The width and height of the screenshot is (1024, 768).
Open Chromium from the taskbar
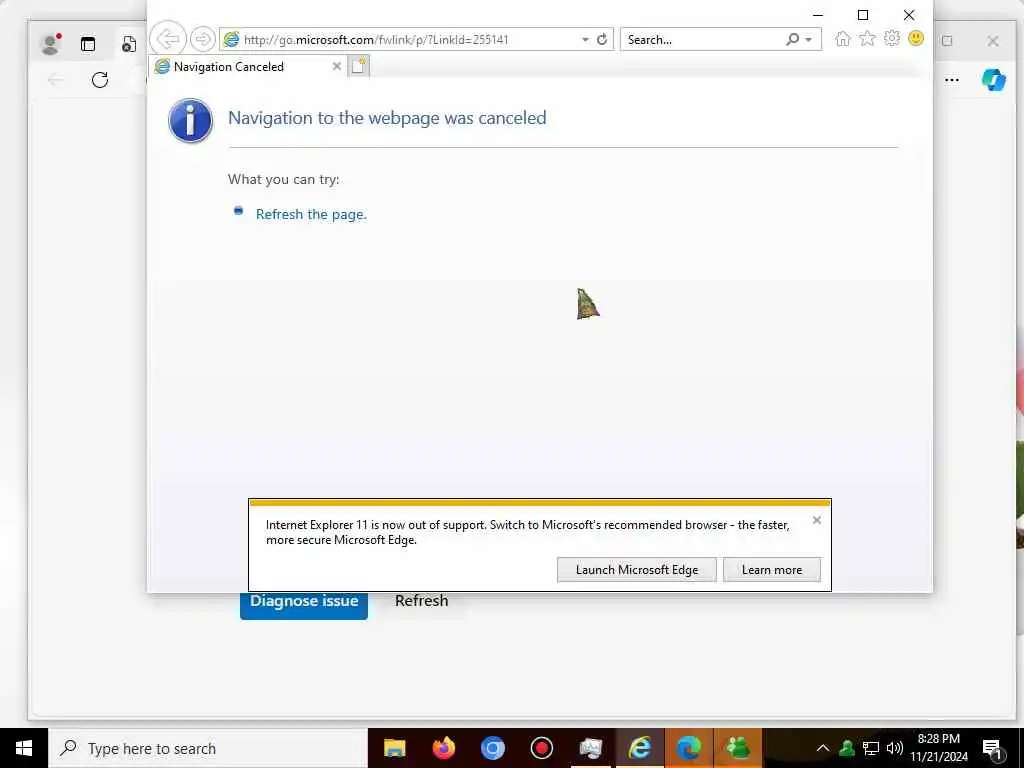click(492, 748)
